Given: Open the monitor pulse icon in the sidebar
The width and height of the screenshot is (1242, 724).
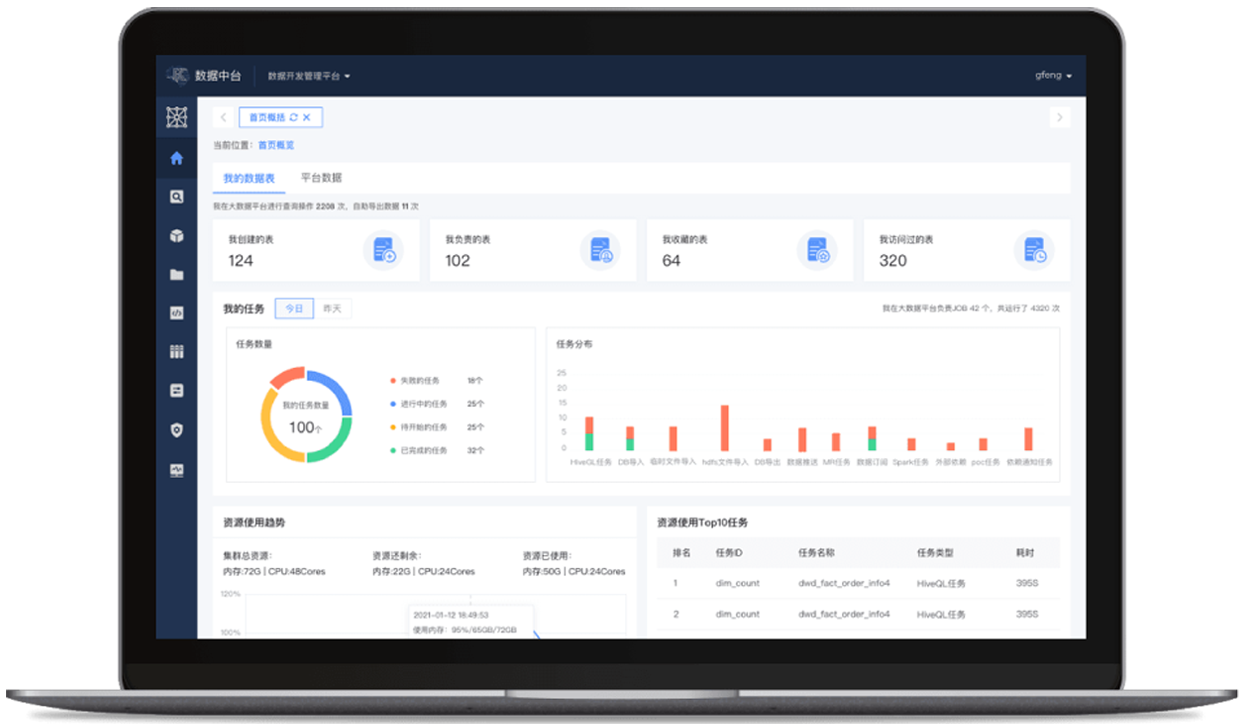Looking at the screenshot, I should pos(177,470).
